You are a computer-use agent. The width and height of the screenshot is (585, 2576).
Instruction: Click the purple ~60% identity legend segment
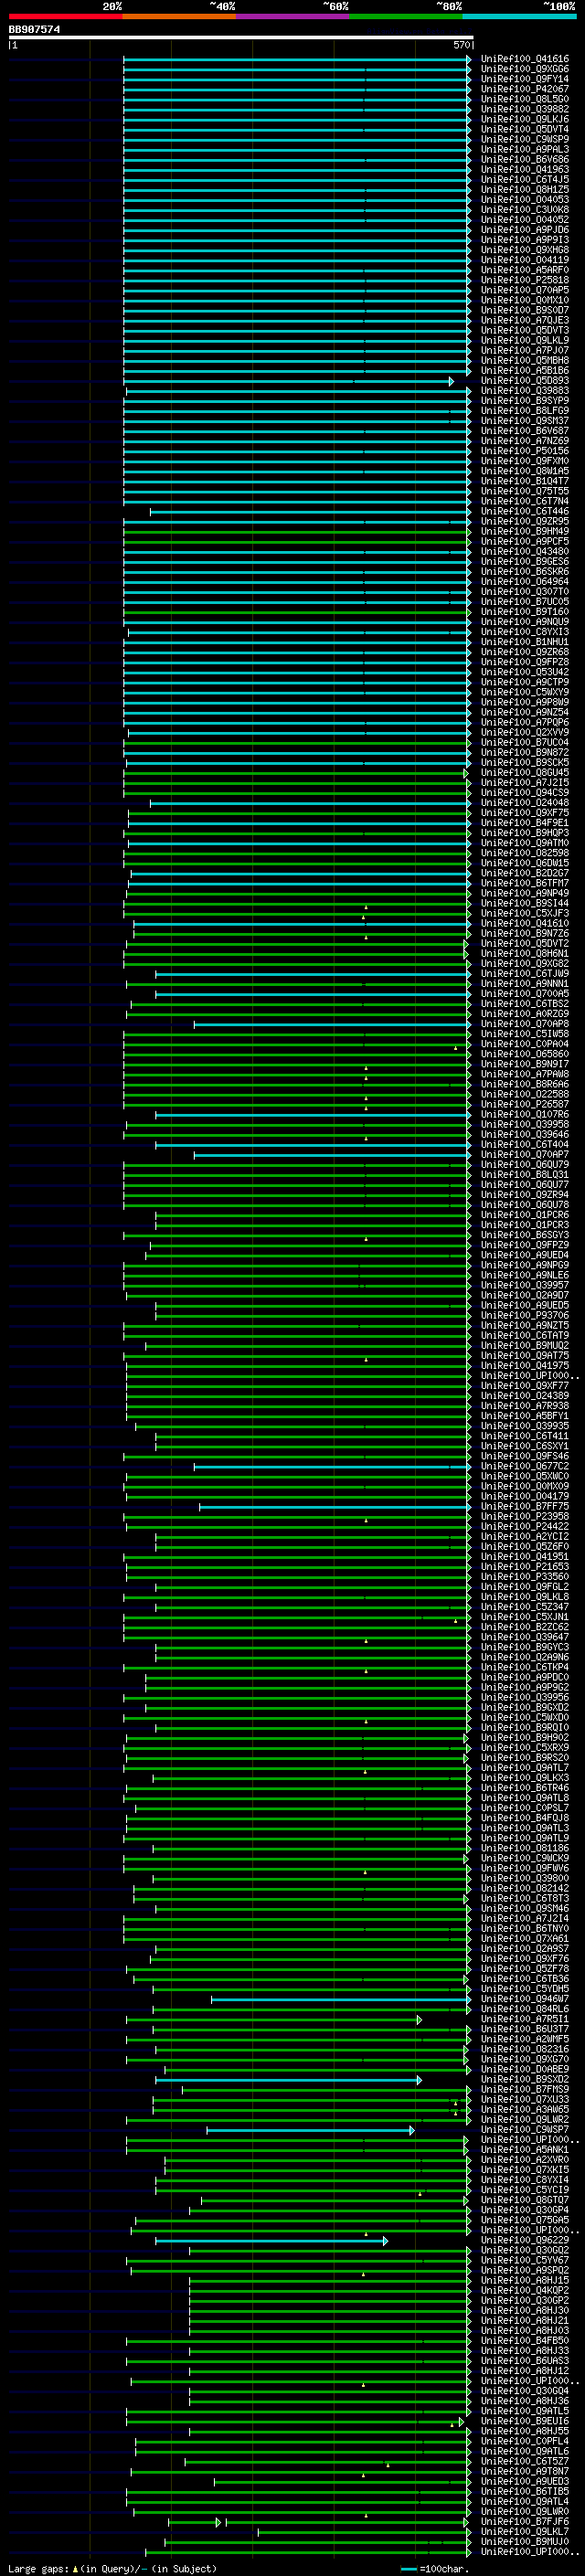[293, 17]
